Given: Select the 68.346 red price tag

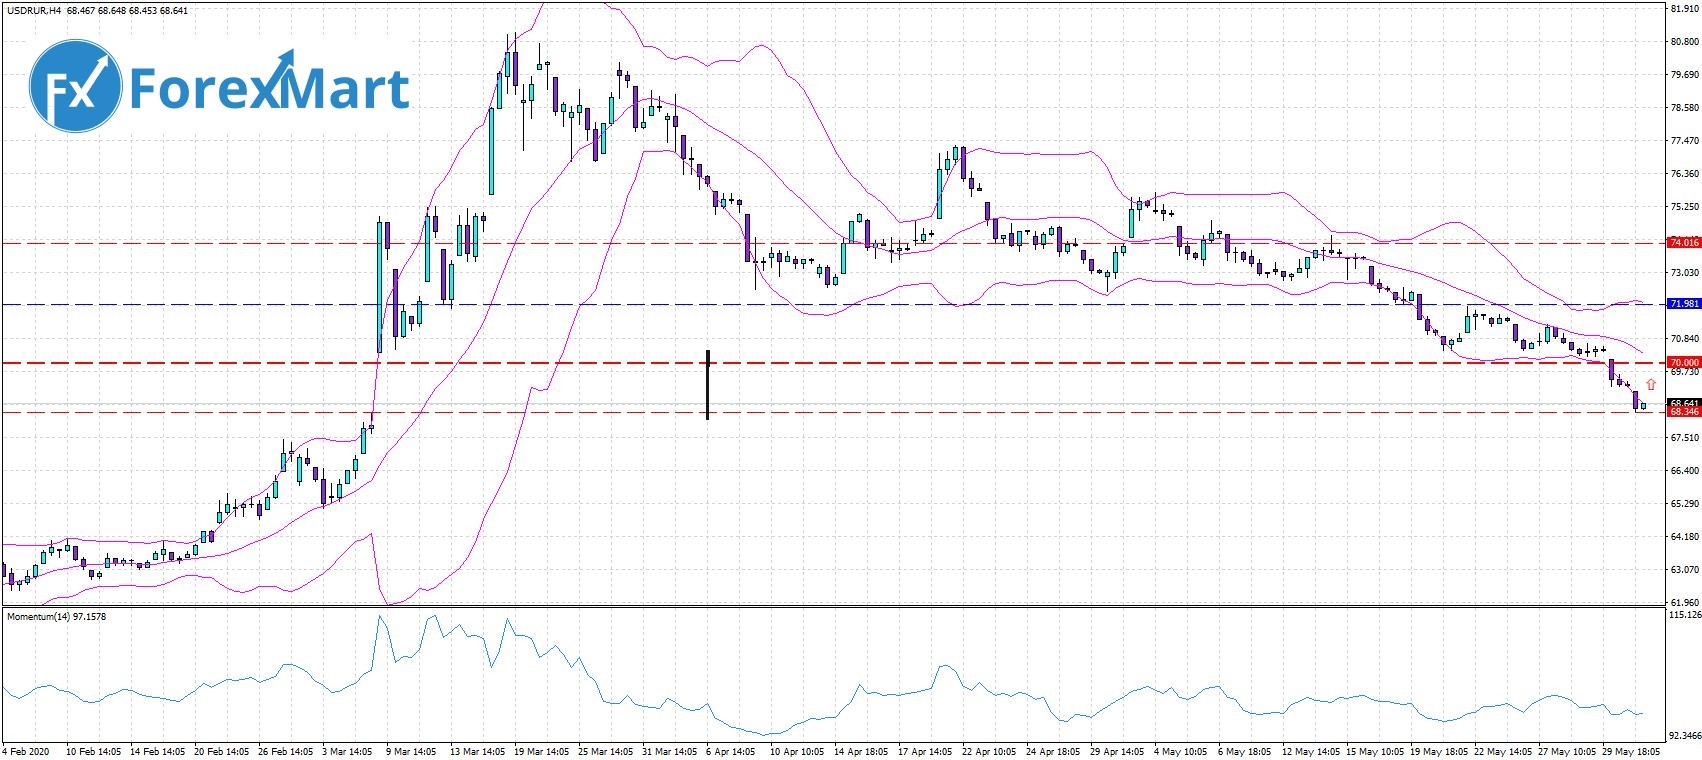Looking at the screenshot, I should (x=1684, y=412).
